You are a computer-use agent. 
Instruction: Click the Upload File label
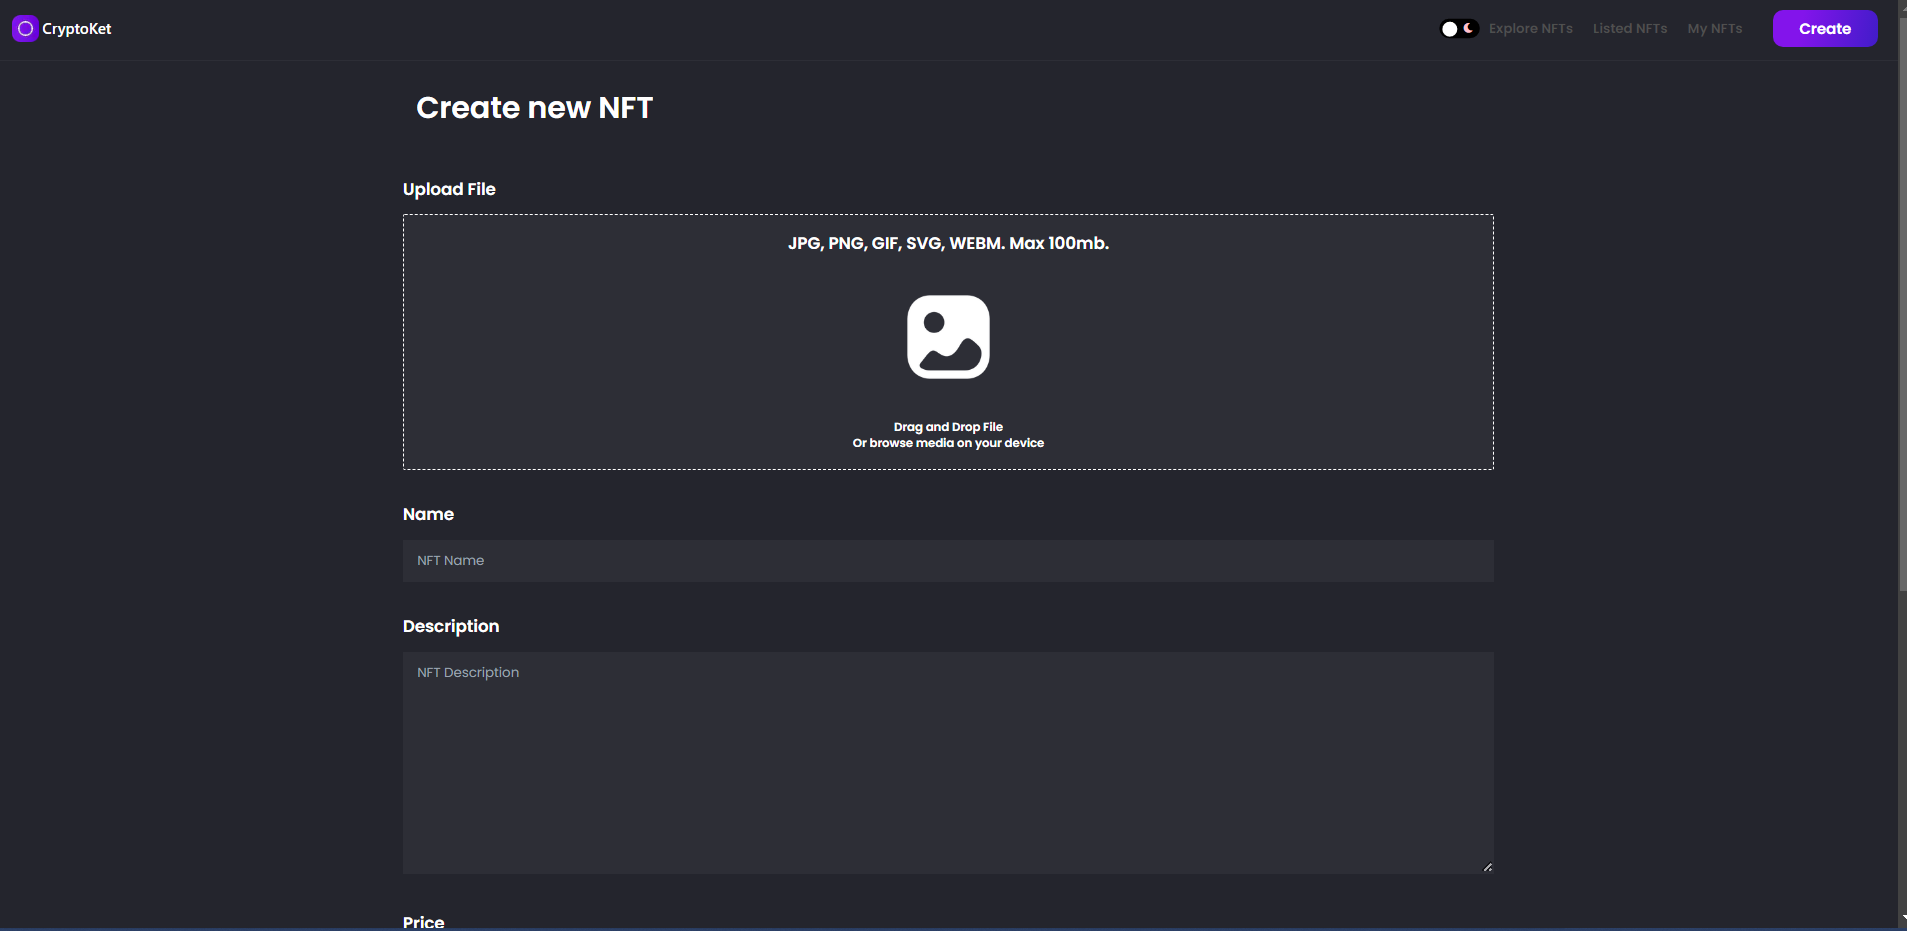[x=449, y=189]
